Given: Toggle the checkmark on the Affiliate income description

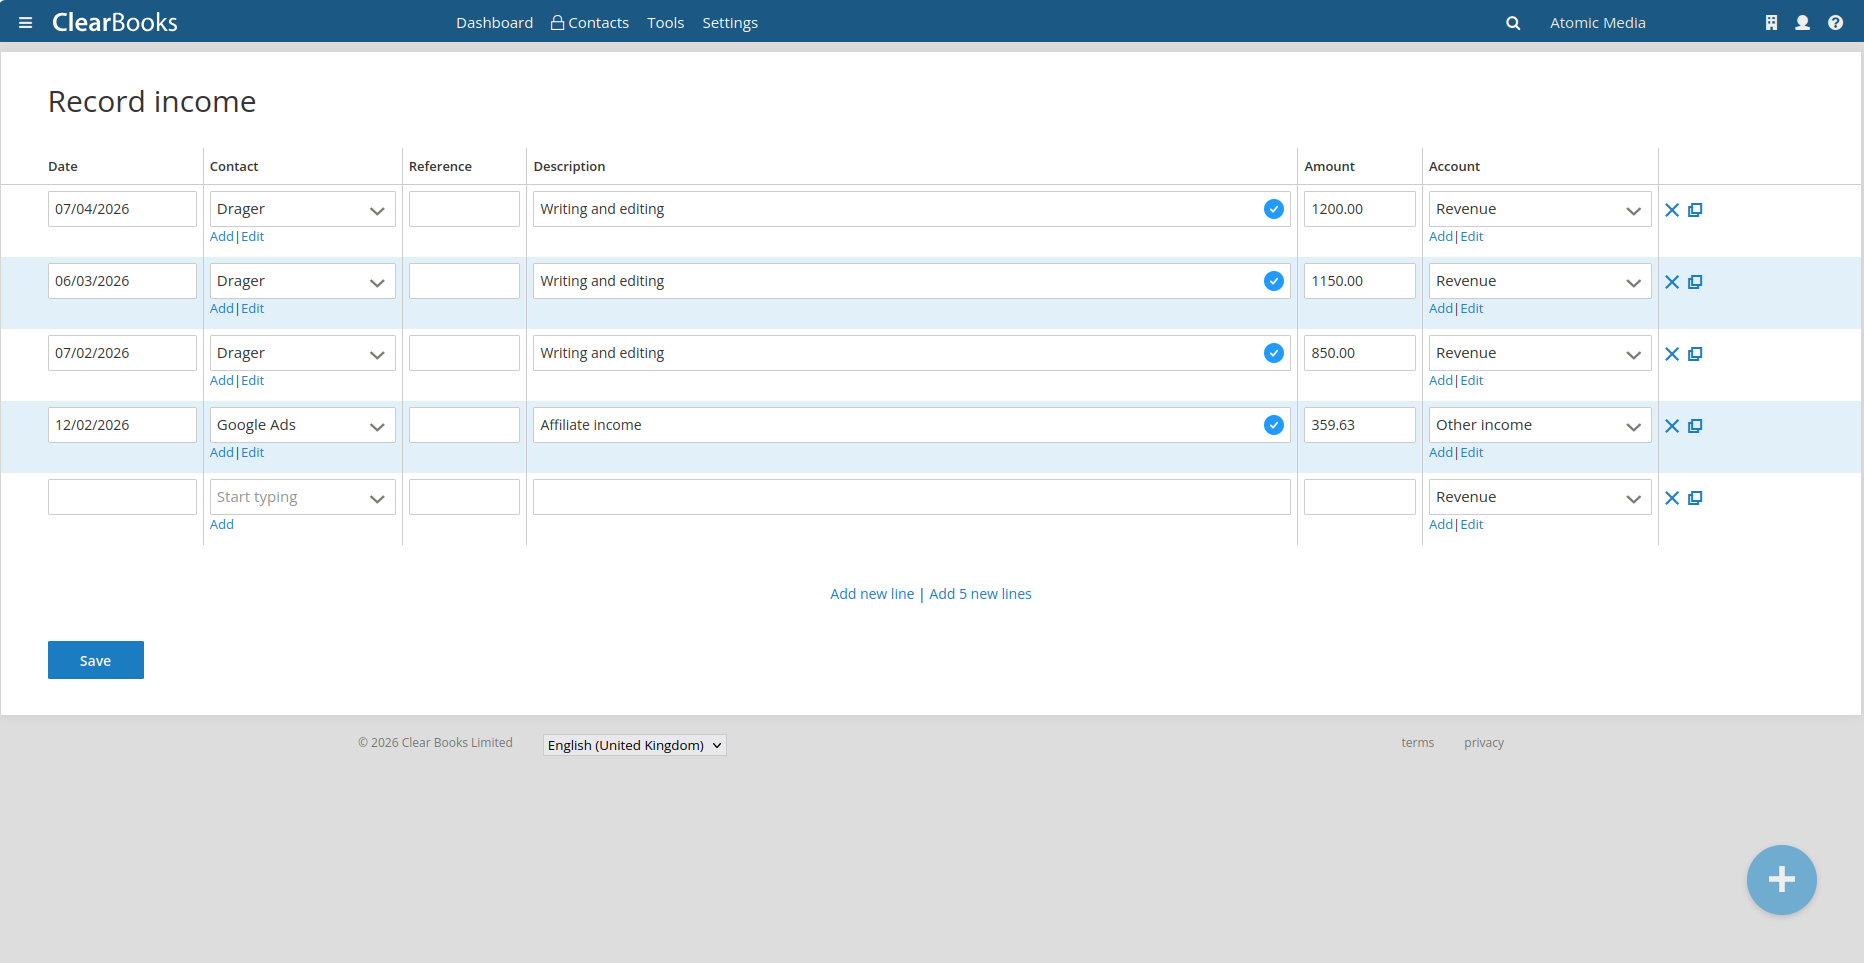Looking at the screenshot, I should (1273, 425).
